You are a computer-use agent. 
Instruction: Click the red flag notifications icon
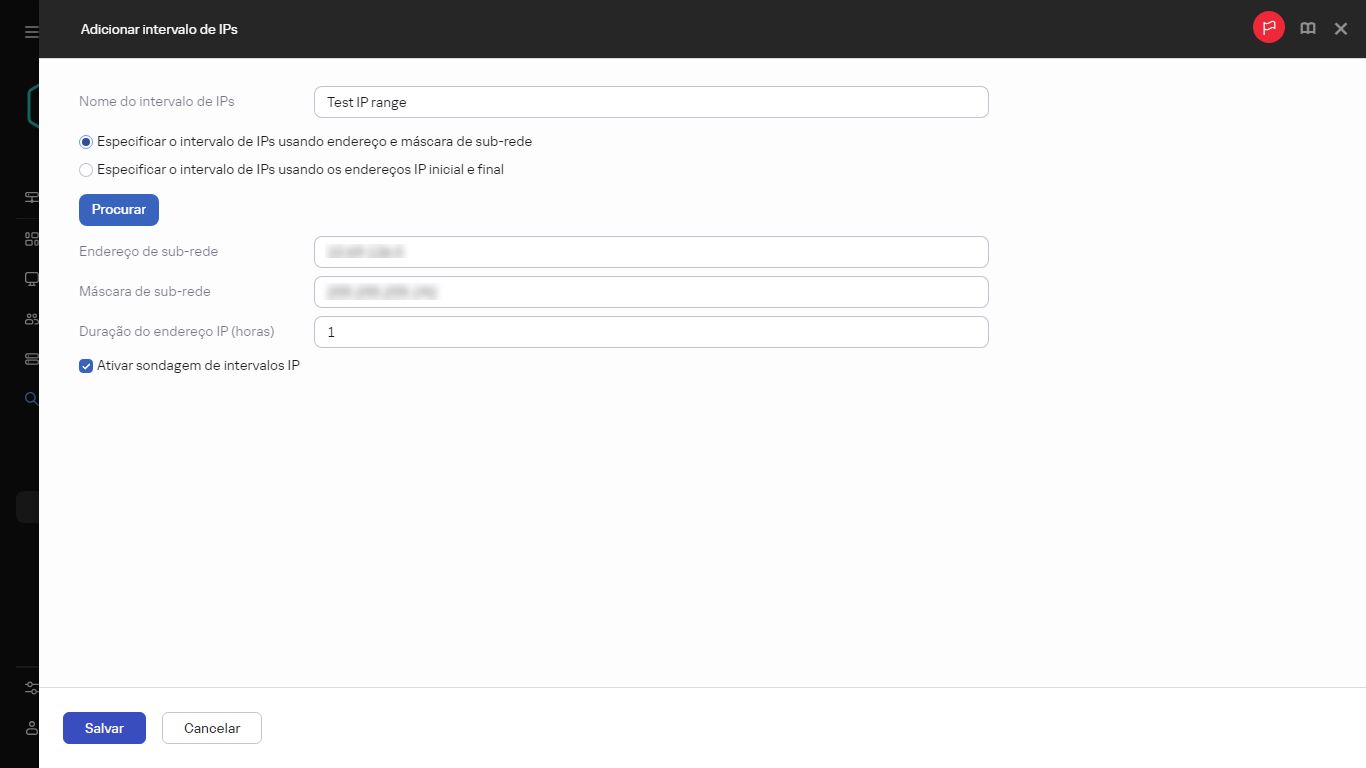coord(1269,28)
